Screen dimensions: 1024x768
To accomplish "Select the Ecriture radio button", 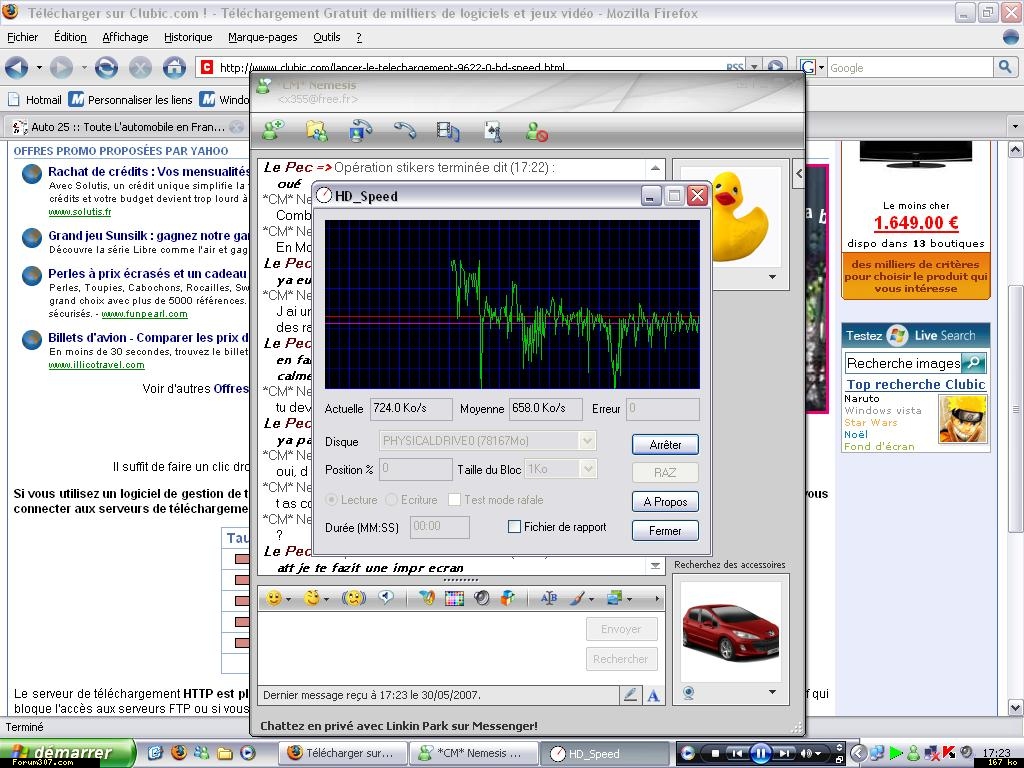I will pos(392,500).
